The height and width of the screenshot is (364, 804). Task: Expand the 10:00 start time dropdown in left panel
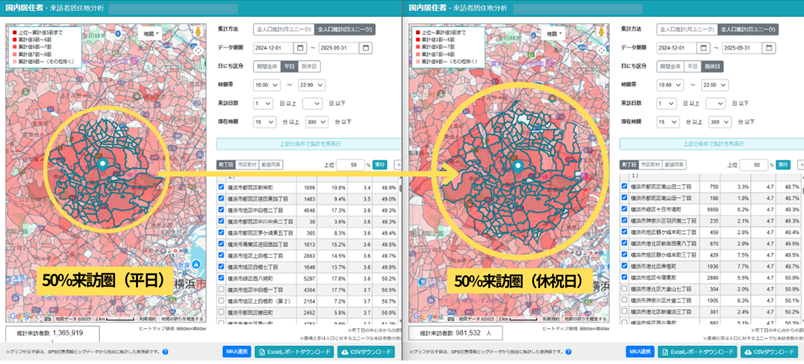tap(267, 85)
